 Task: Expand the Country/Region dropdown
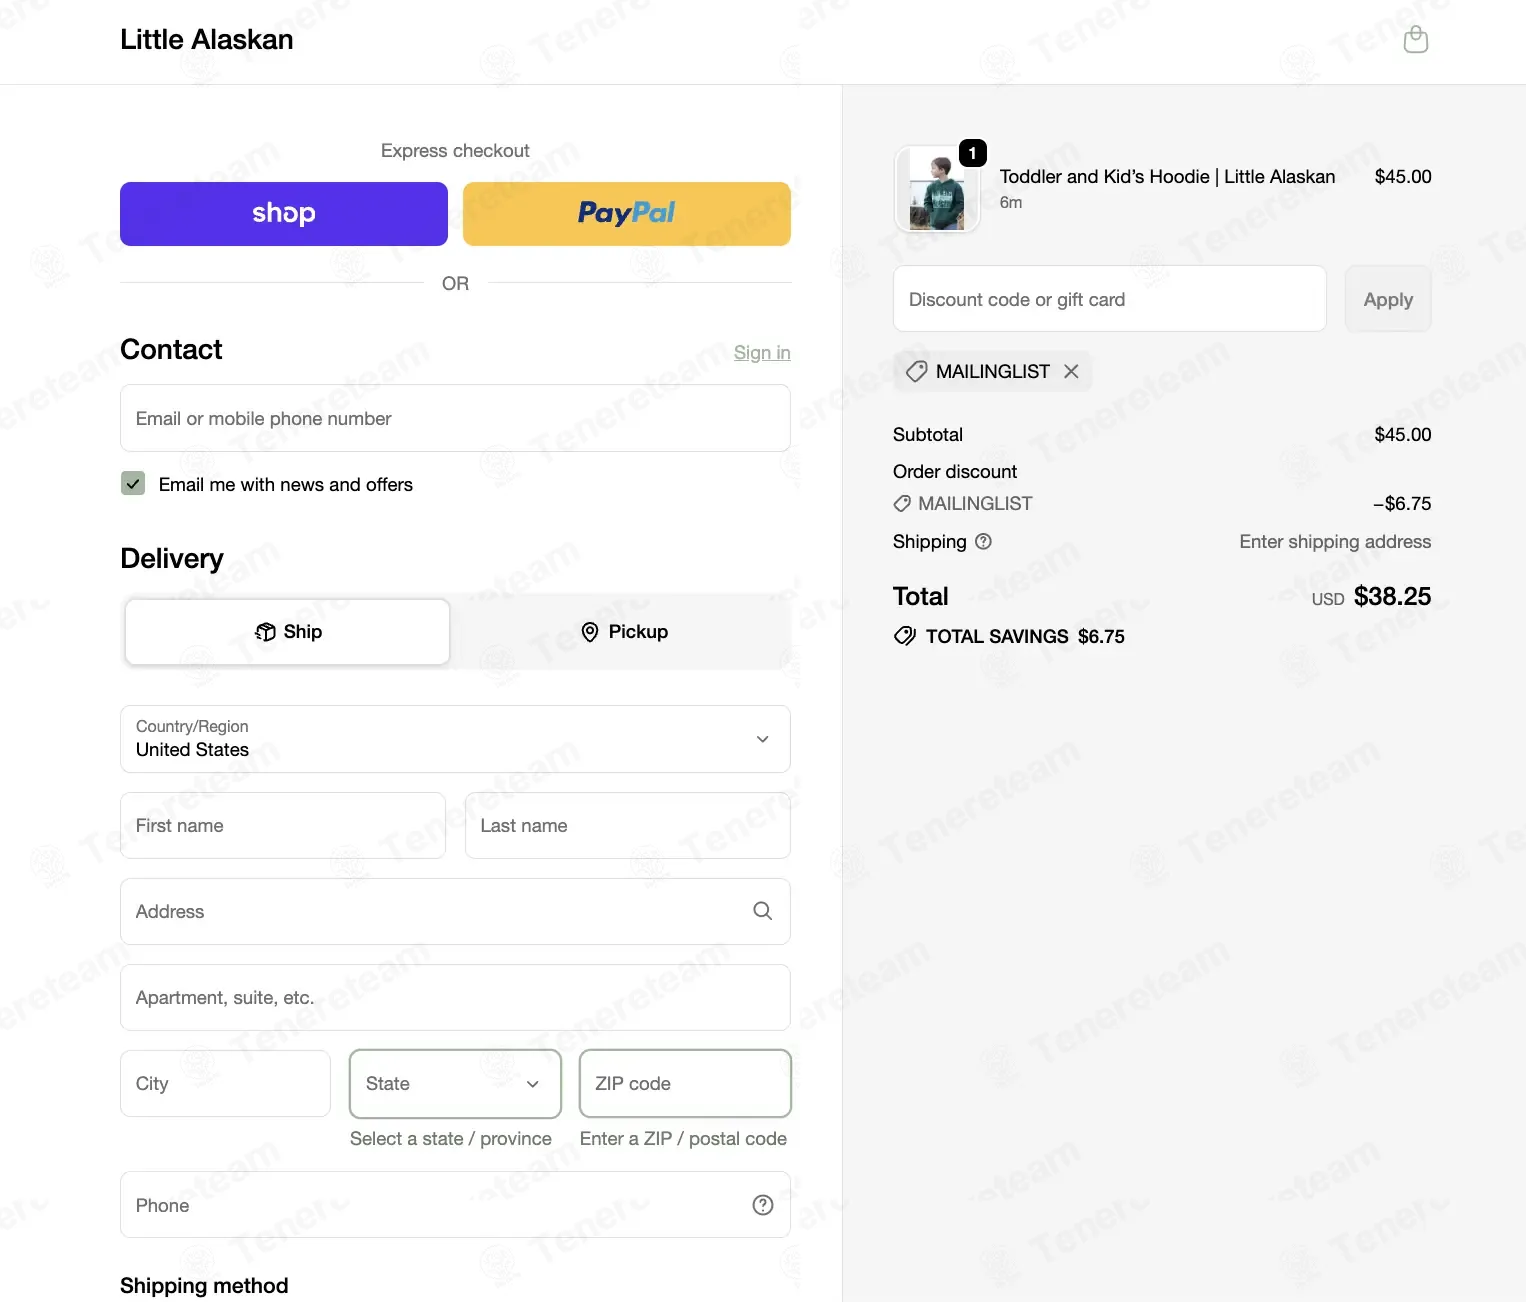(455, 739)
